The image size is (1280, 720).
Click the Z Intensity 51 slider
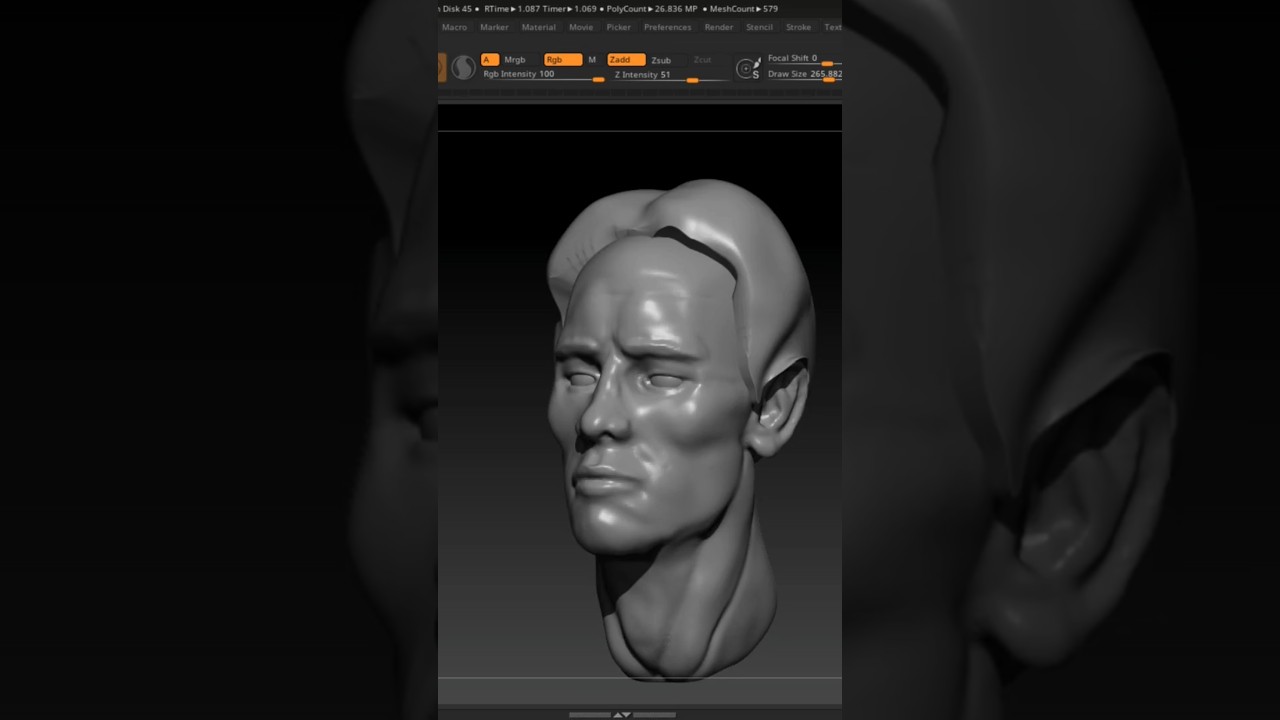671,75
